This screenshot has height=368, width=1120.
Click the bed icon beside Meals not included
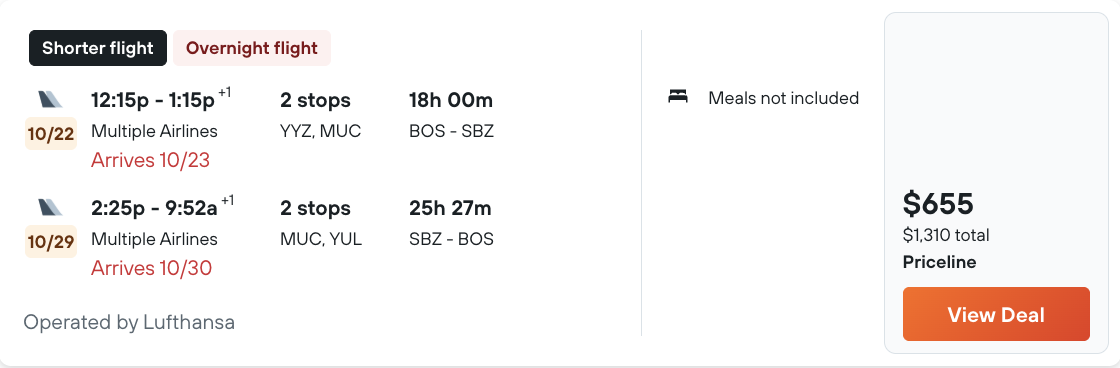click(x=678, y=96)
